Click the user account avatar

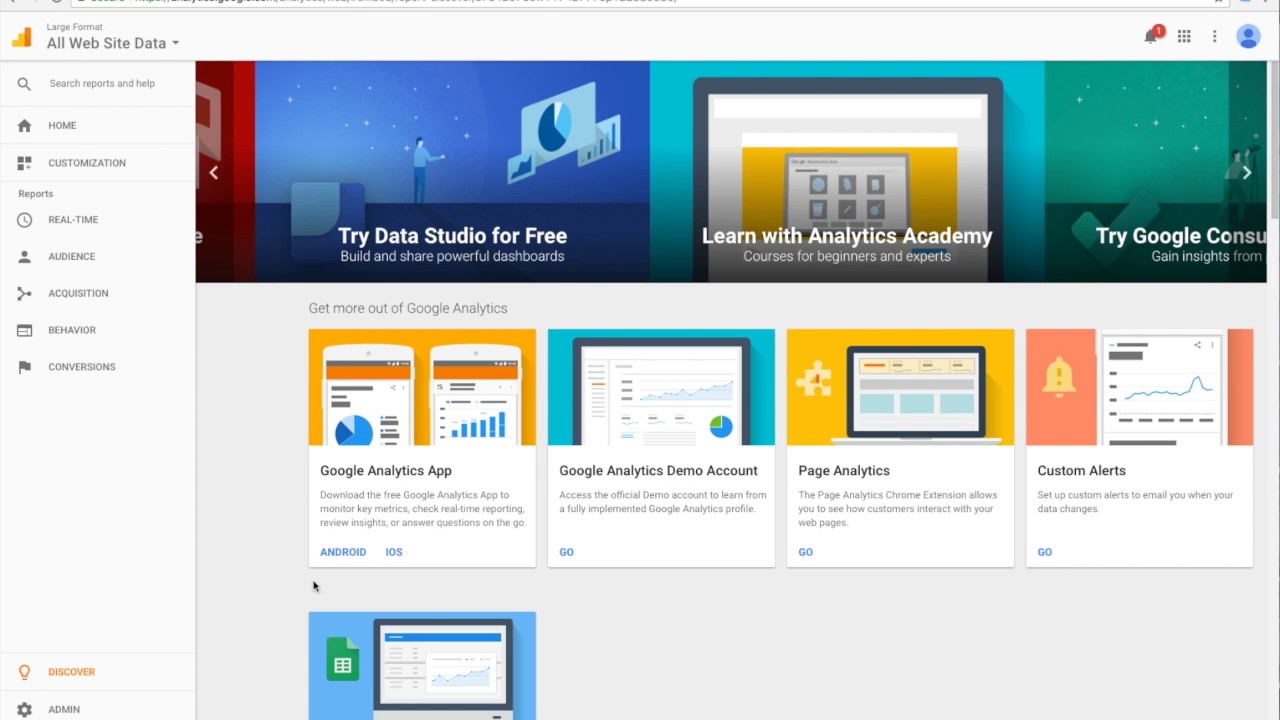[1248, 36]
